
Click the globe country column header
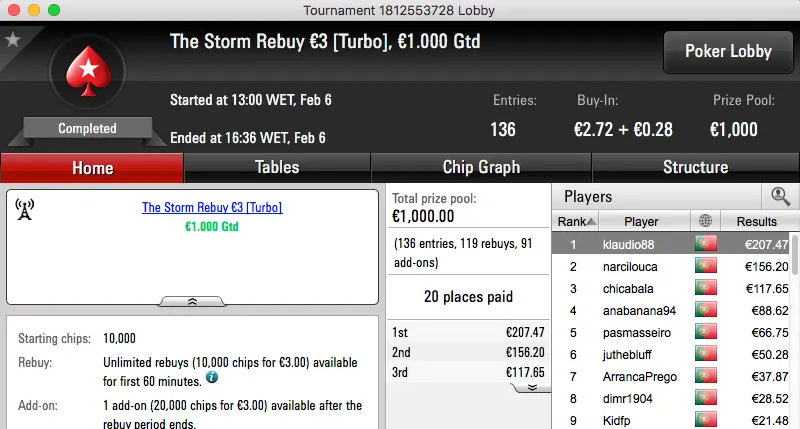705,221
